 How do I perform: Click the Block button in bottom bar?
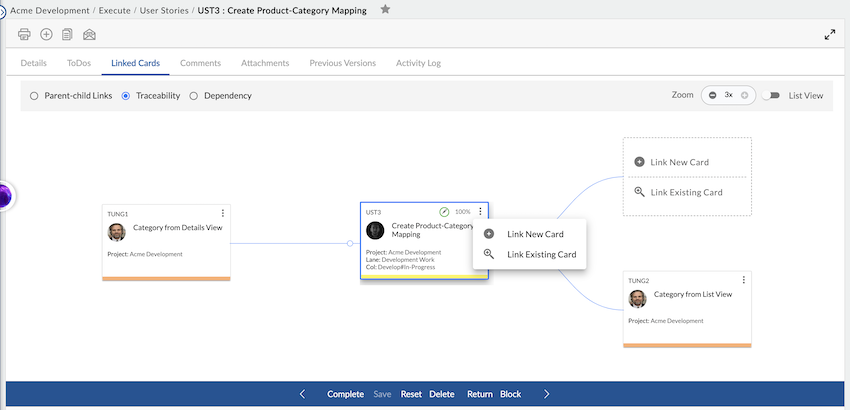pyautogui.click(x=510, y=394)
